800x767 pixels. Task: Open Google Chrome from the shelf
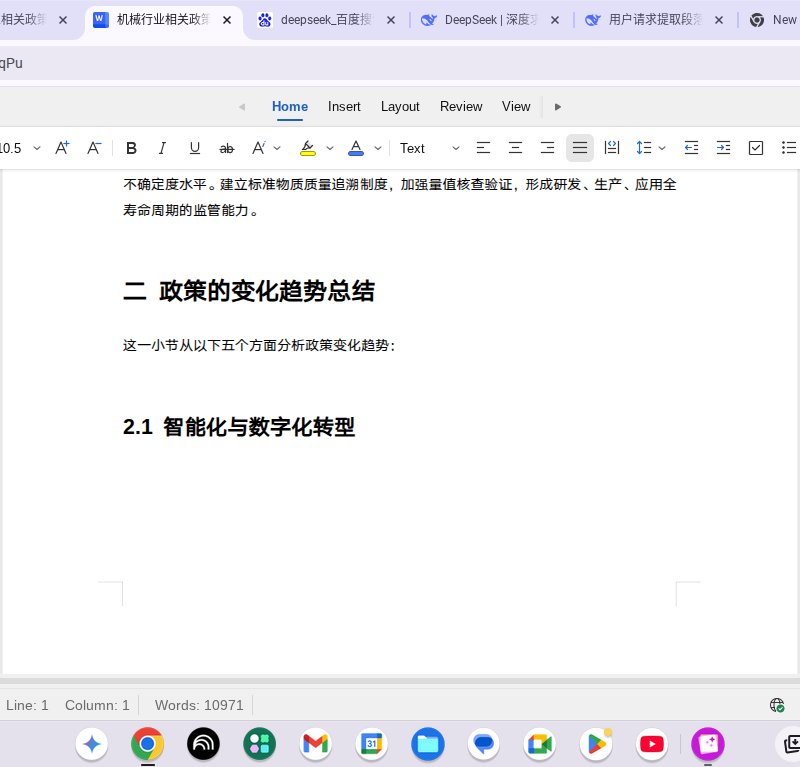pos(147,744)
